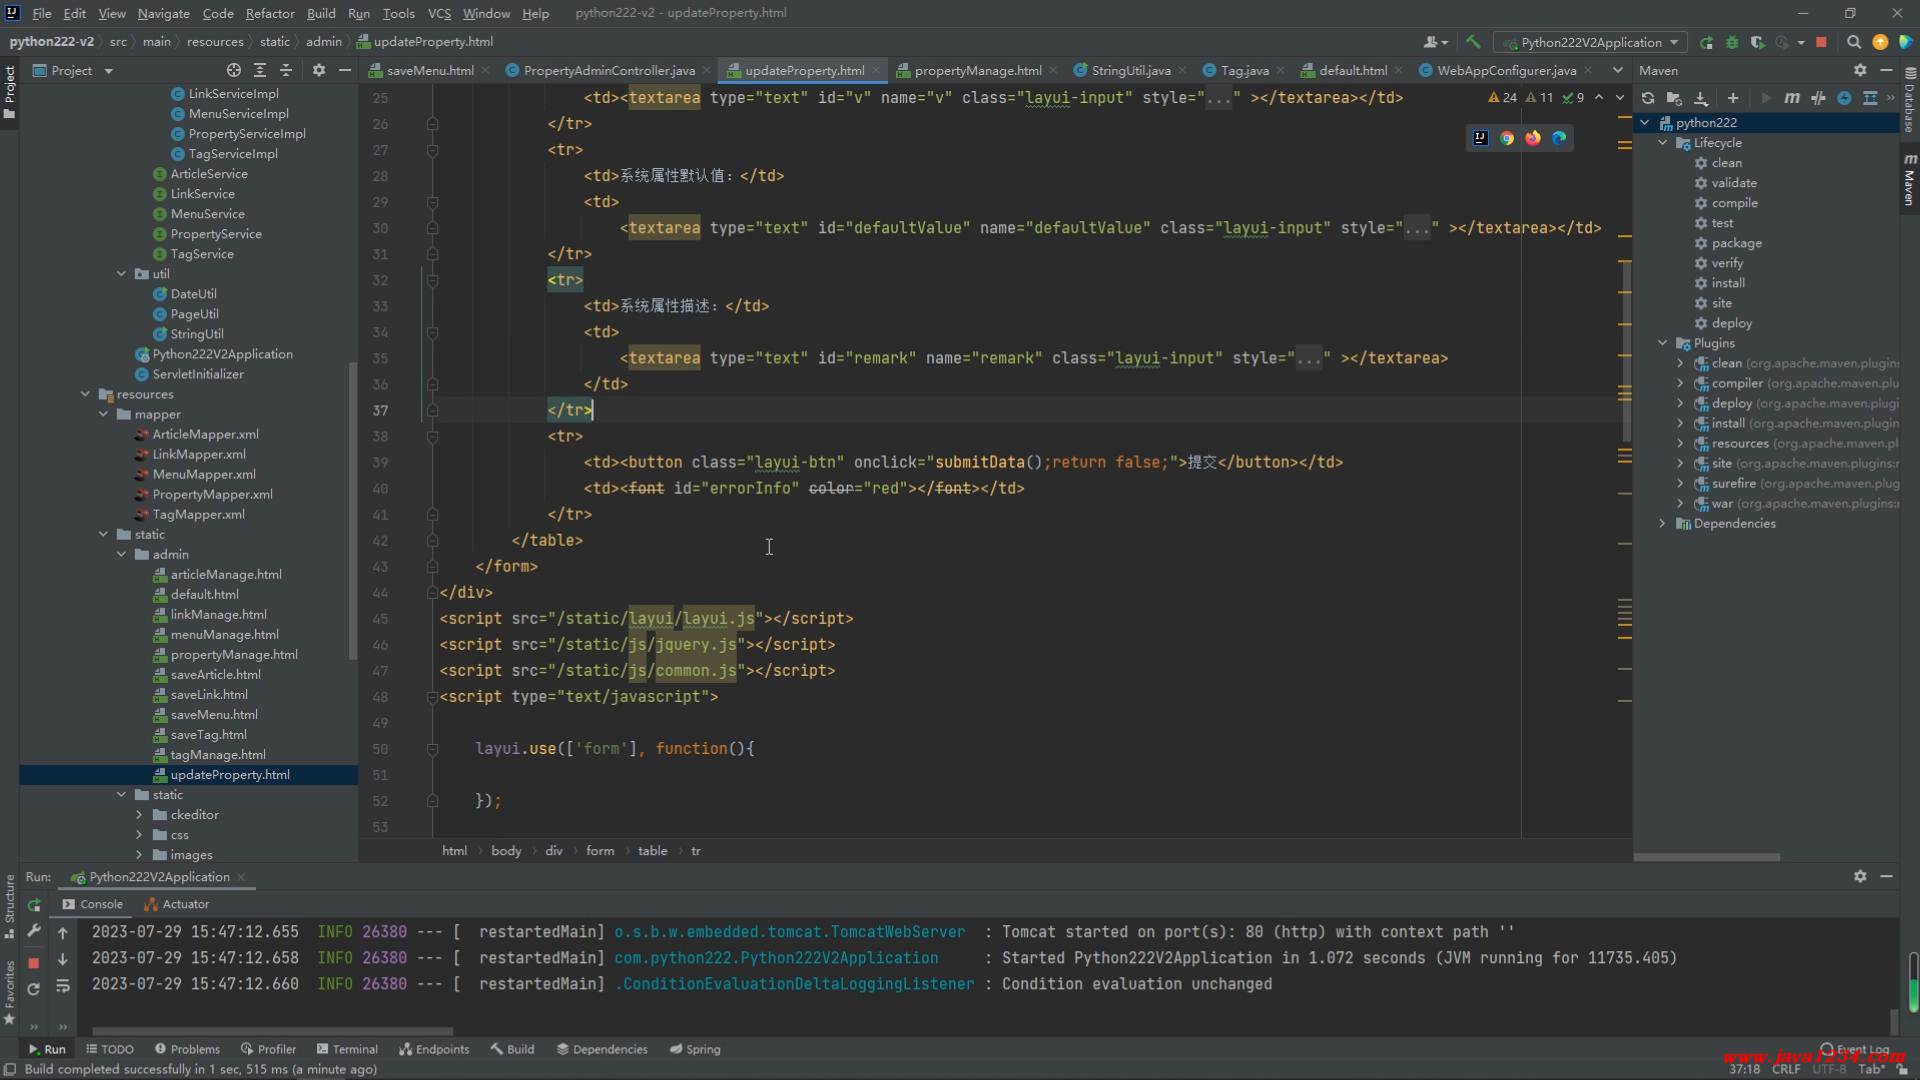Run the Maven 'package' lifecycle goal

coord(1736,243)
